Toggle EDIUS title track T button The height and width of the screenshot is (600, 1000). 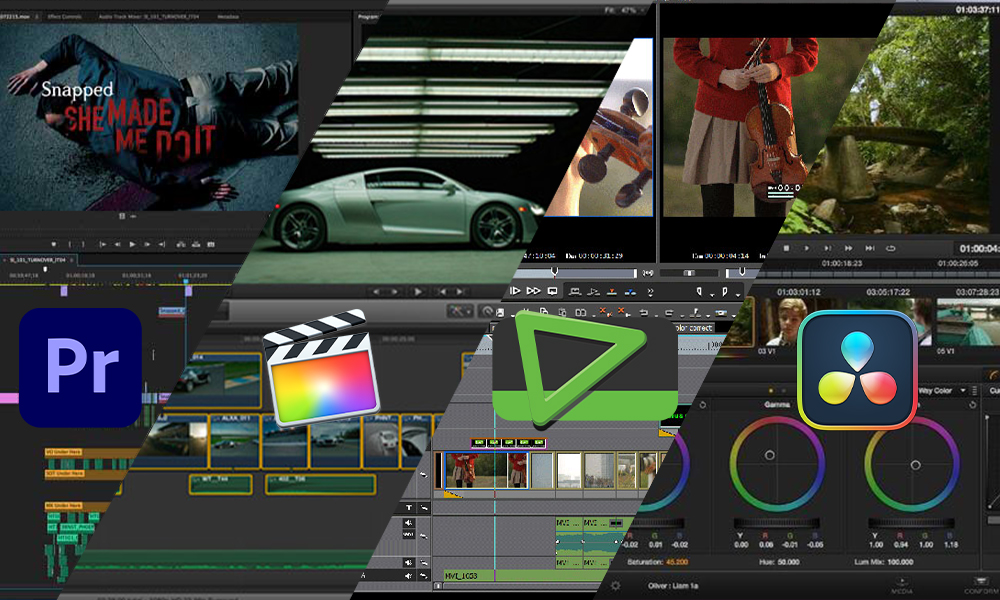click(409, 508)
